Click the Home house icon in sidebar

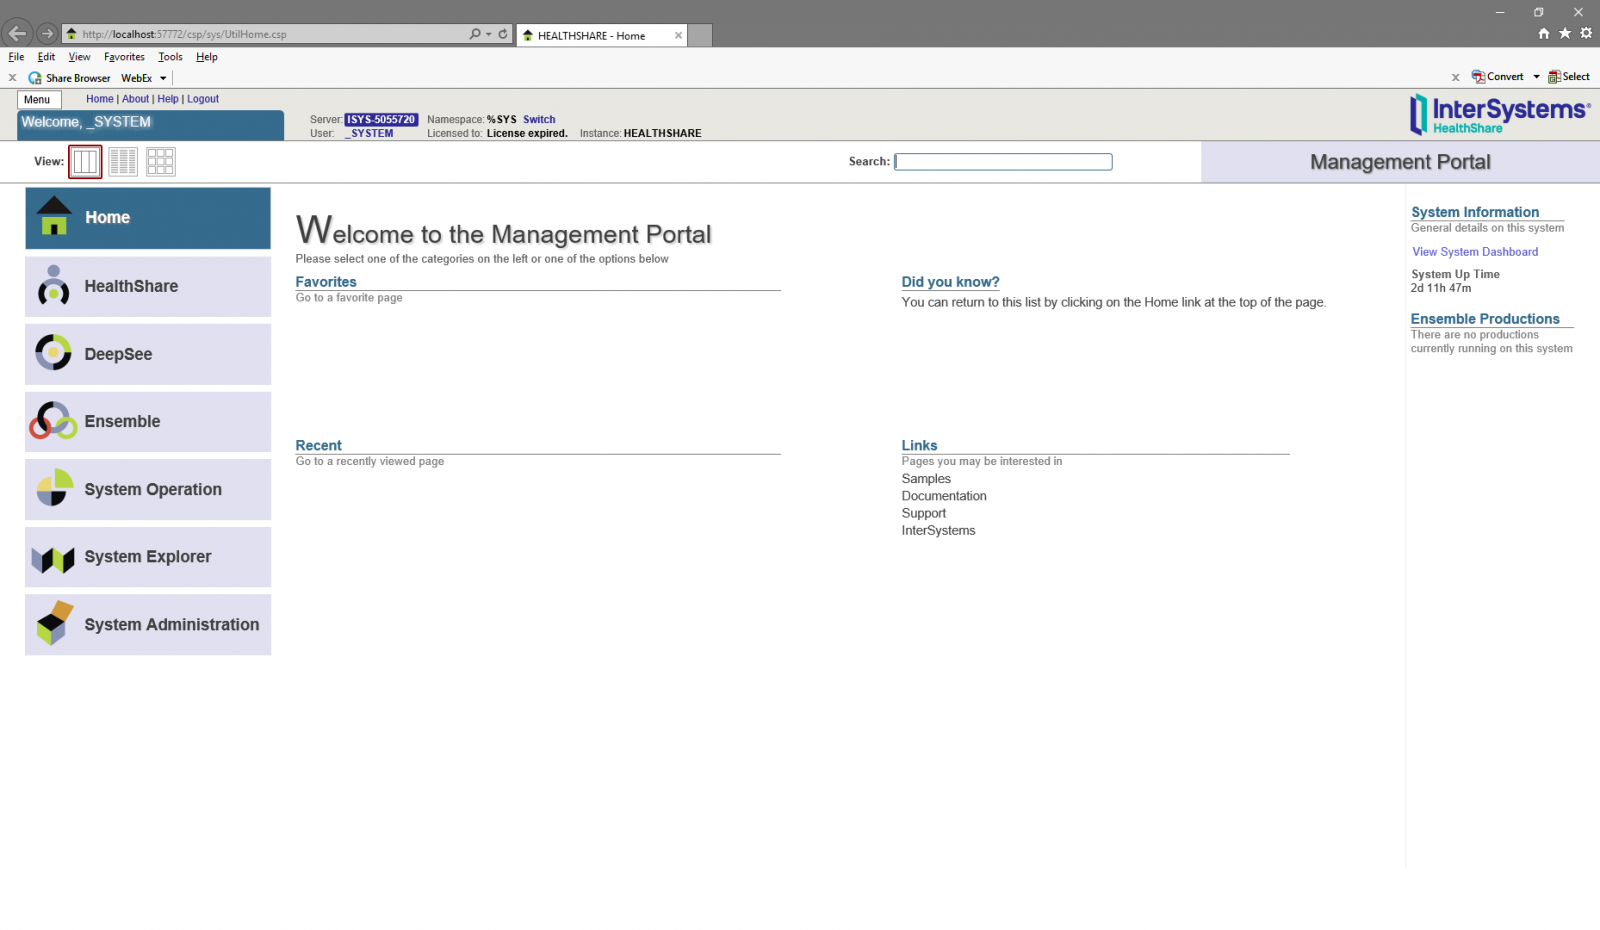coord(54,216)
